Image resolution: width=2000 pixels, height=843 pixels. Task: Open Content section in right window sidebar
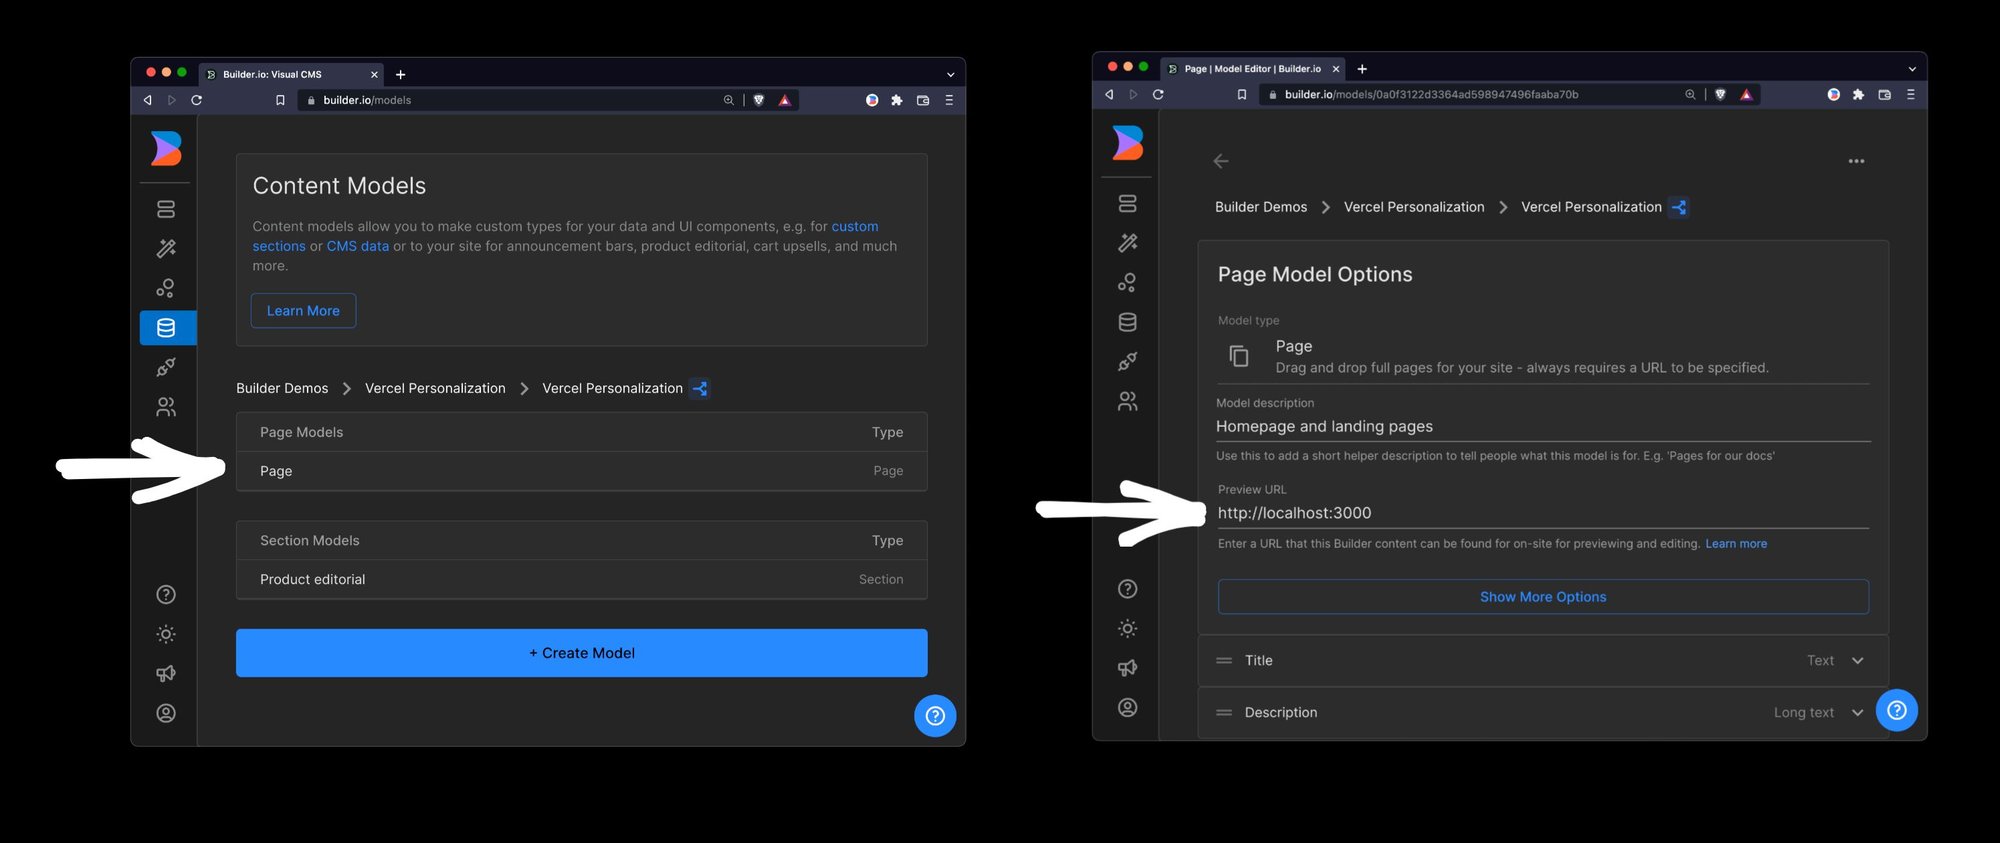point(1127,203)
